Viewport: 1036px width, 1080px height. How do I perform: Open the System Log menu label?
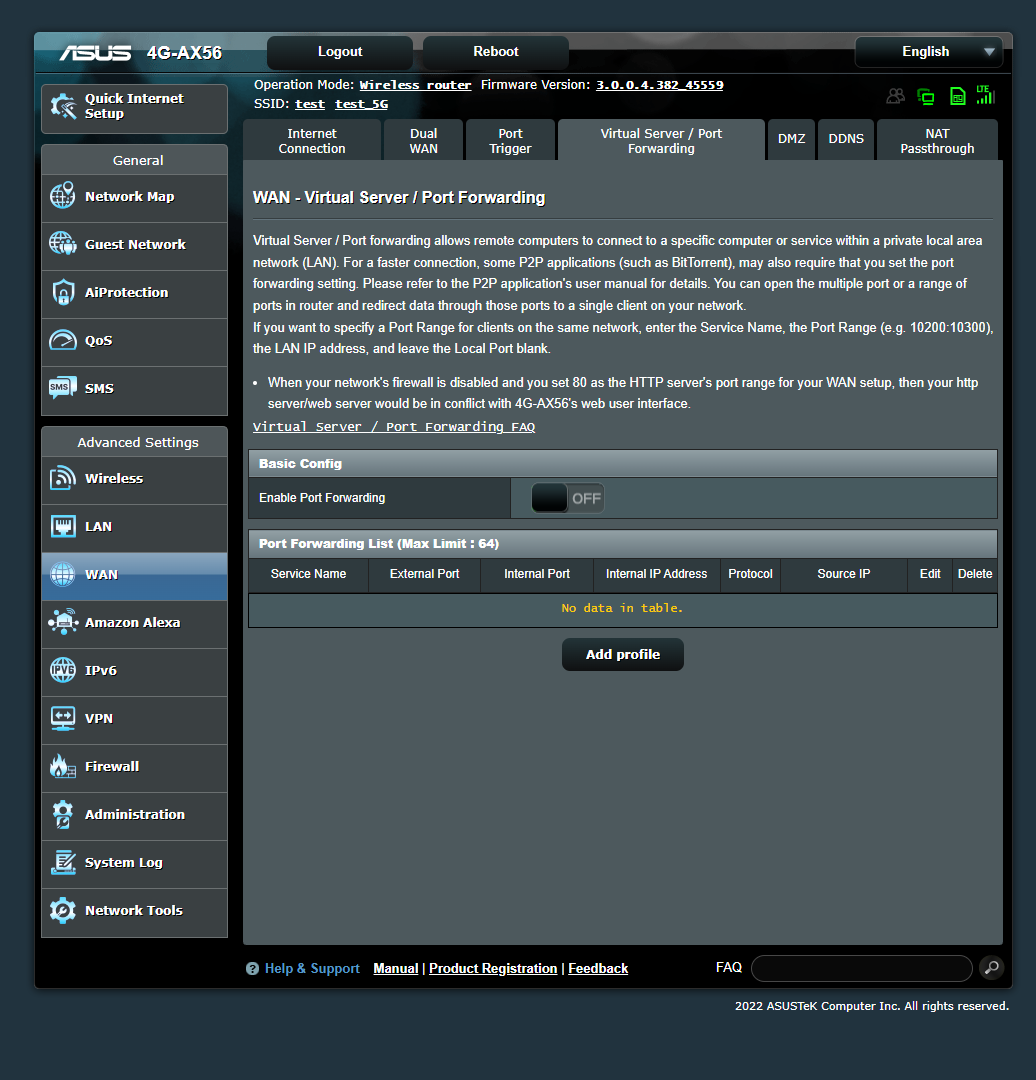point(123,862)
